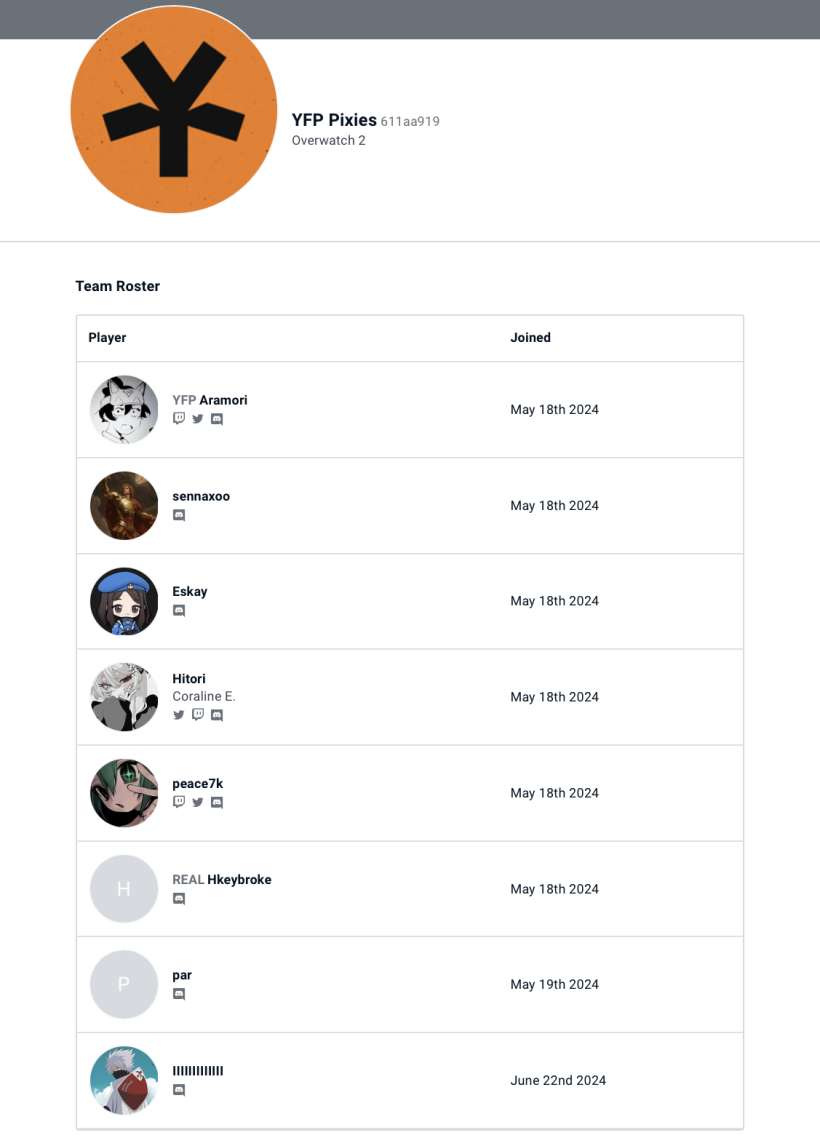This screenshot has width=820, height=1138.
Task: Open peace7k's Twitch icon
Action: click(179, 802)
